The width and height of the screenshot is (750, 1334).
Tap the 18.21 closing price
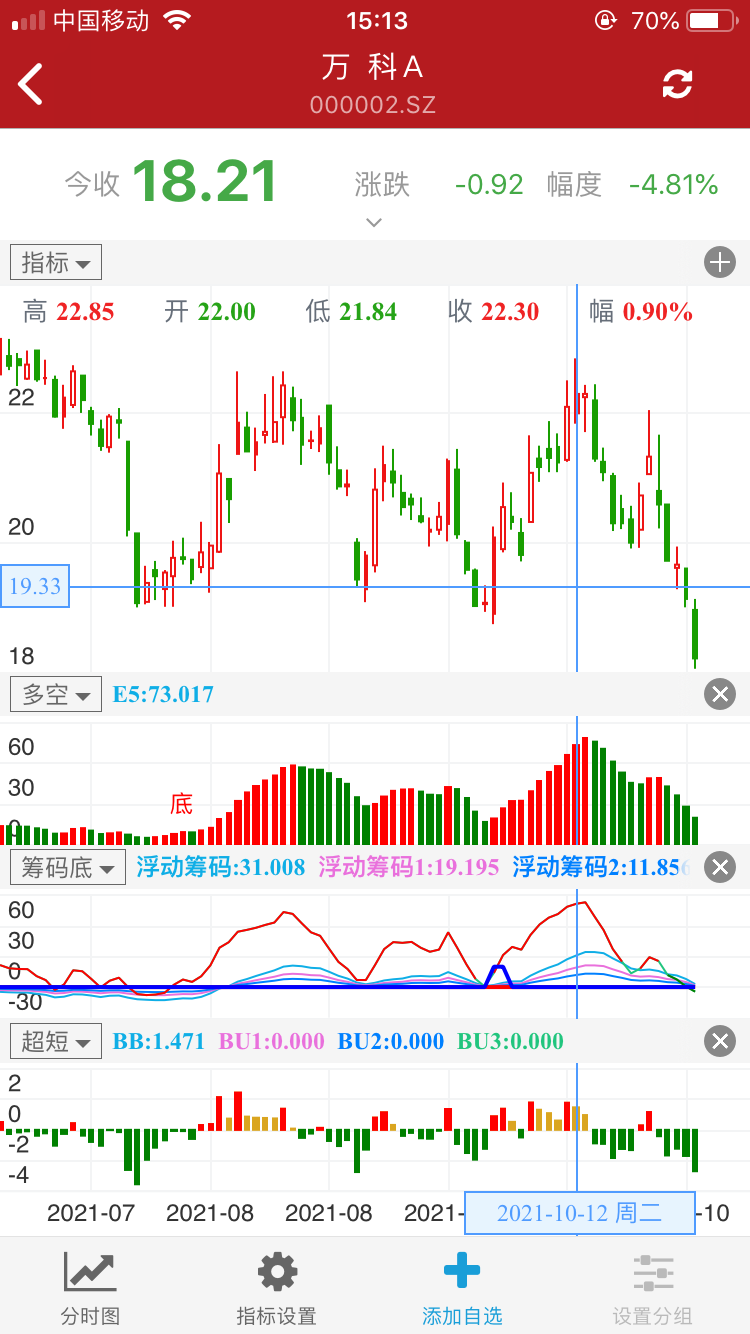point(205,182)
